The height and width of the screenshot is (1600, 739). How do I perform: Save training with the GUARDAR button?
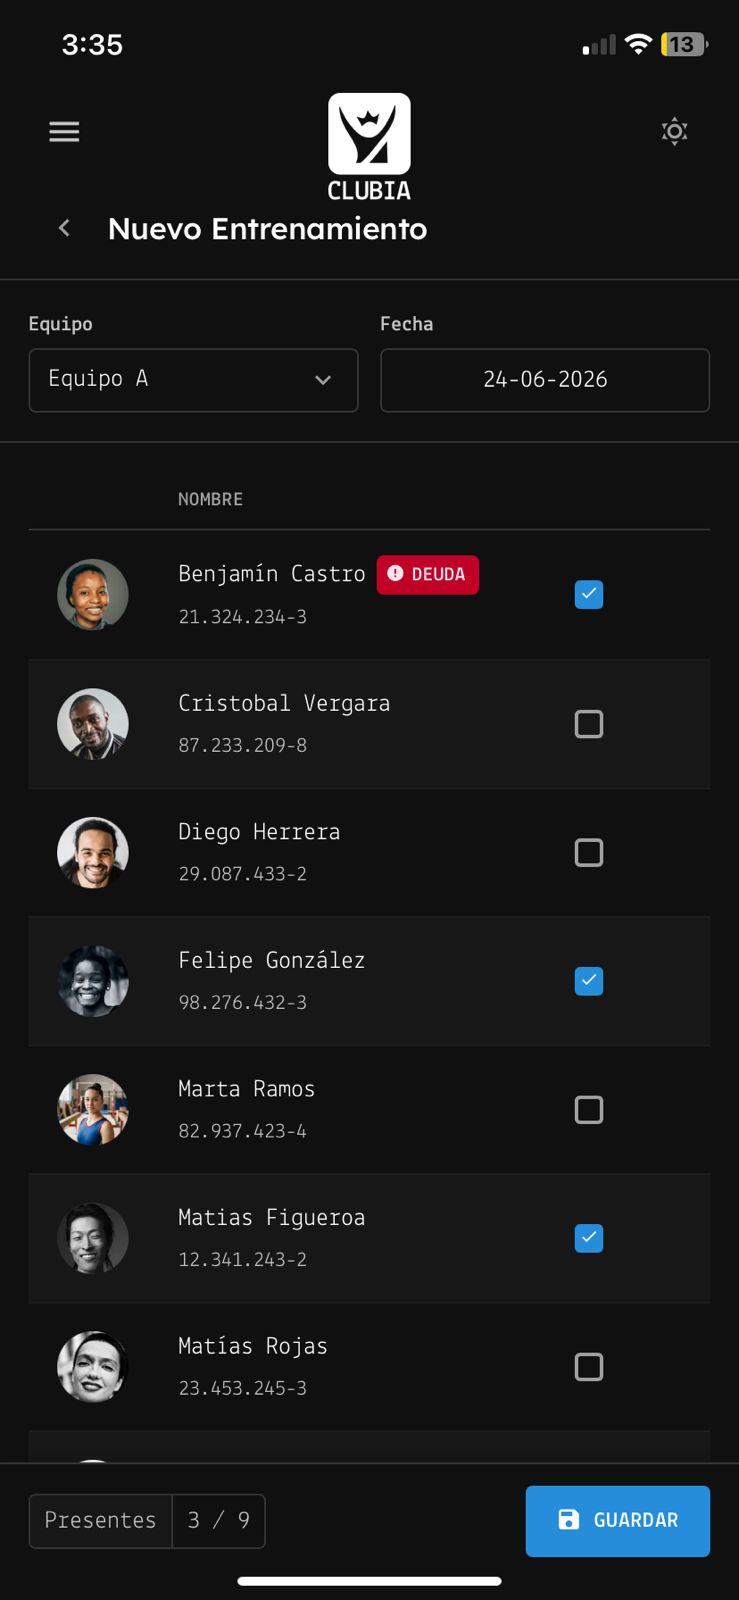[618, 1521]
